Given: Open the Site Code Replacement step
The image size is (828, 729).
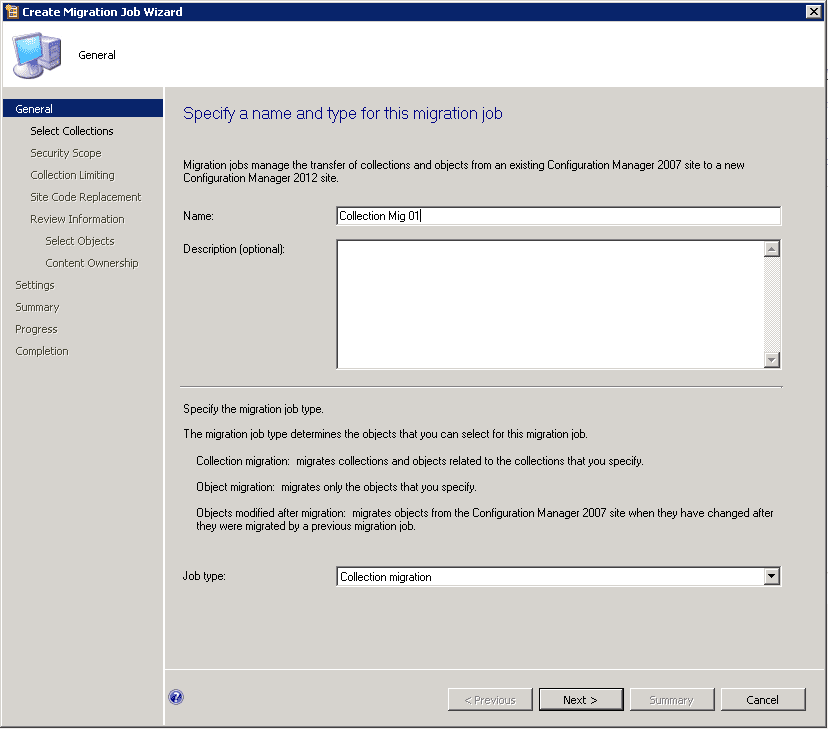Looking at the screenshot, I should click(x=86, y=197).
